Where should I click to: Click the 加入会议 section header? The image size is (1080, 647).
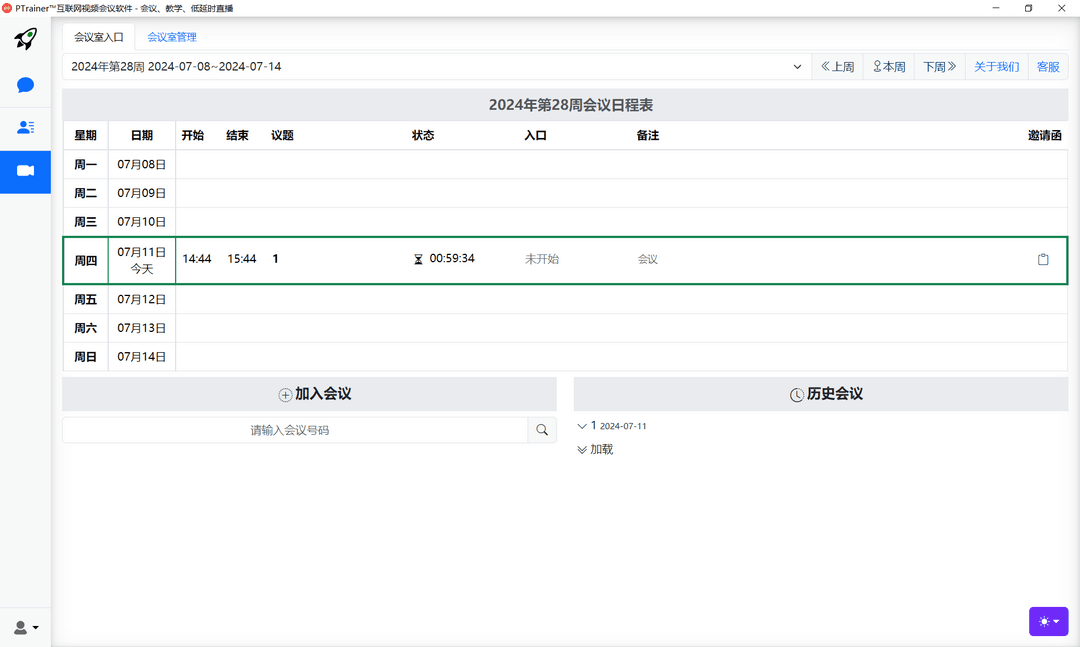click(309, 394)
